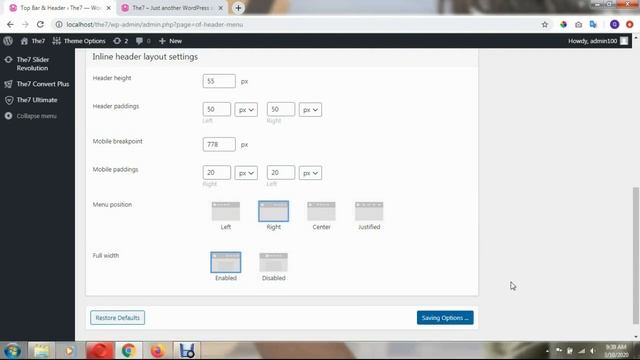Click the first Mobile paddings input

click(216, 173)
